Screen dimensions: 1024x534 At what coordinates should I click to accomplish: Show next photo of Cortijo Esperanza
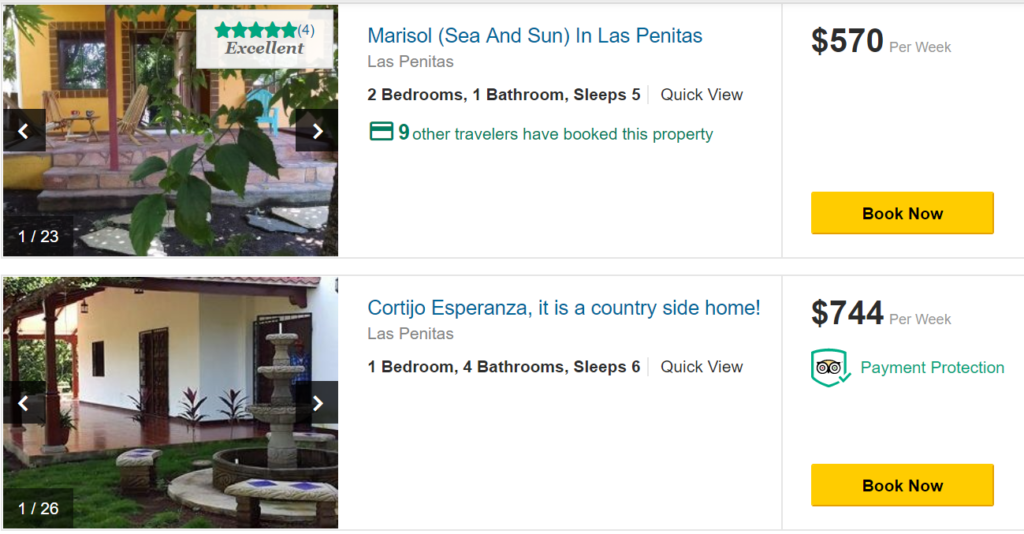click(317, 403)
